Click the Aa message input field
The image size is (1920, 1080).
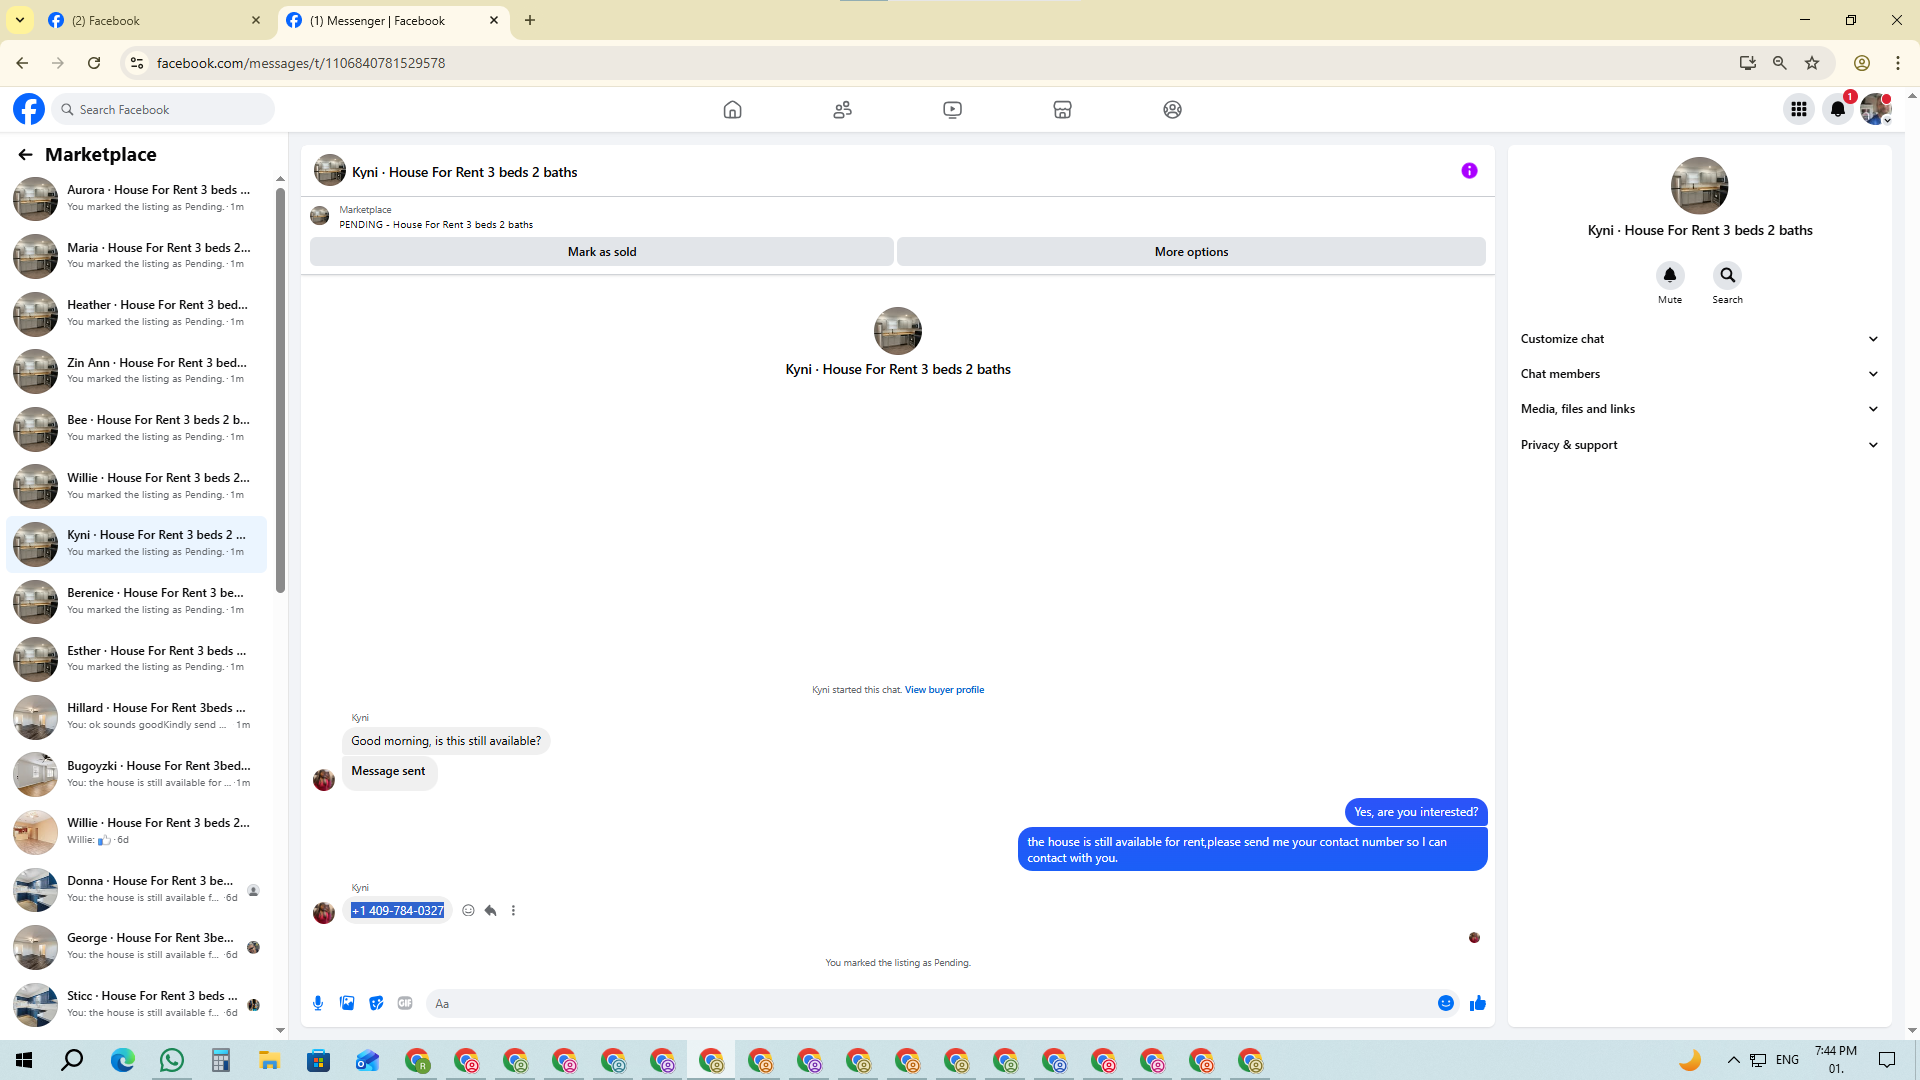click(x=930, y=1003)
